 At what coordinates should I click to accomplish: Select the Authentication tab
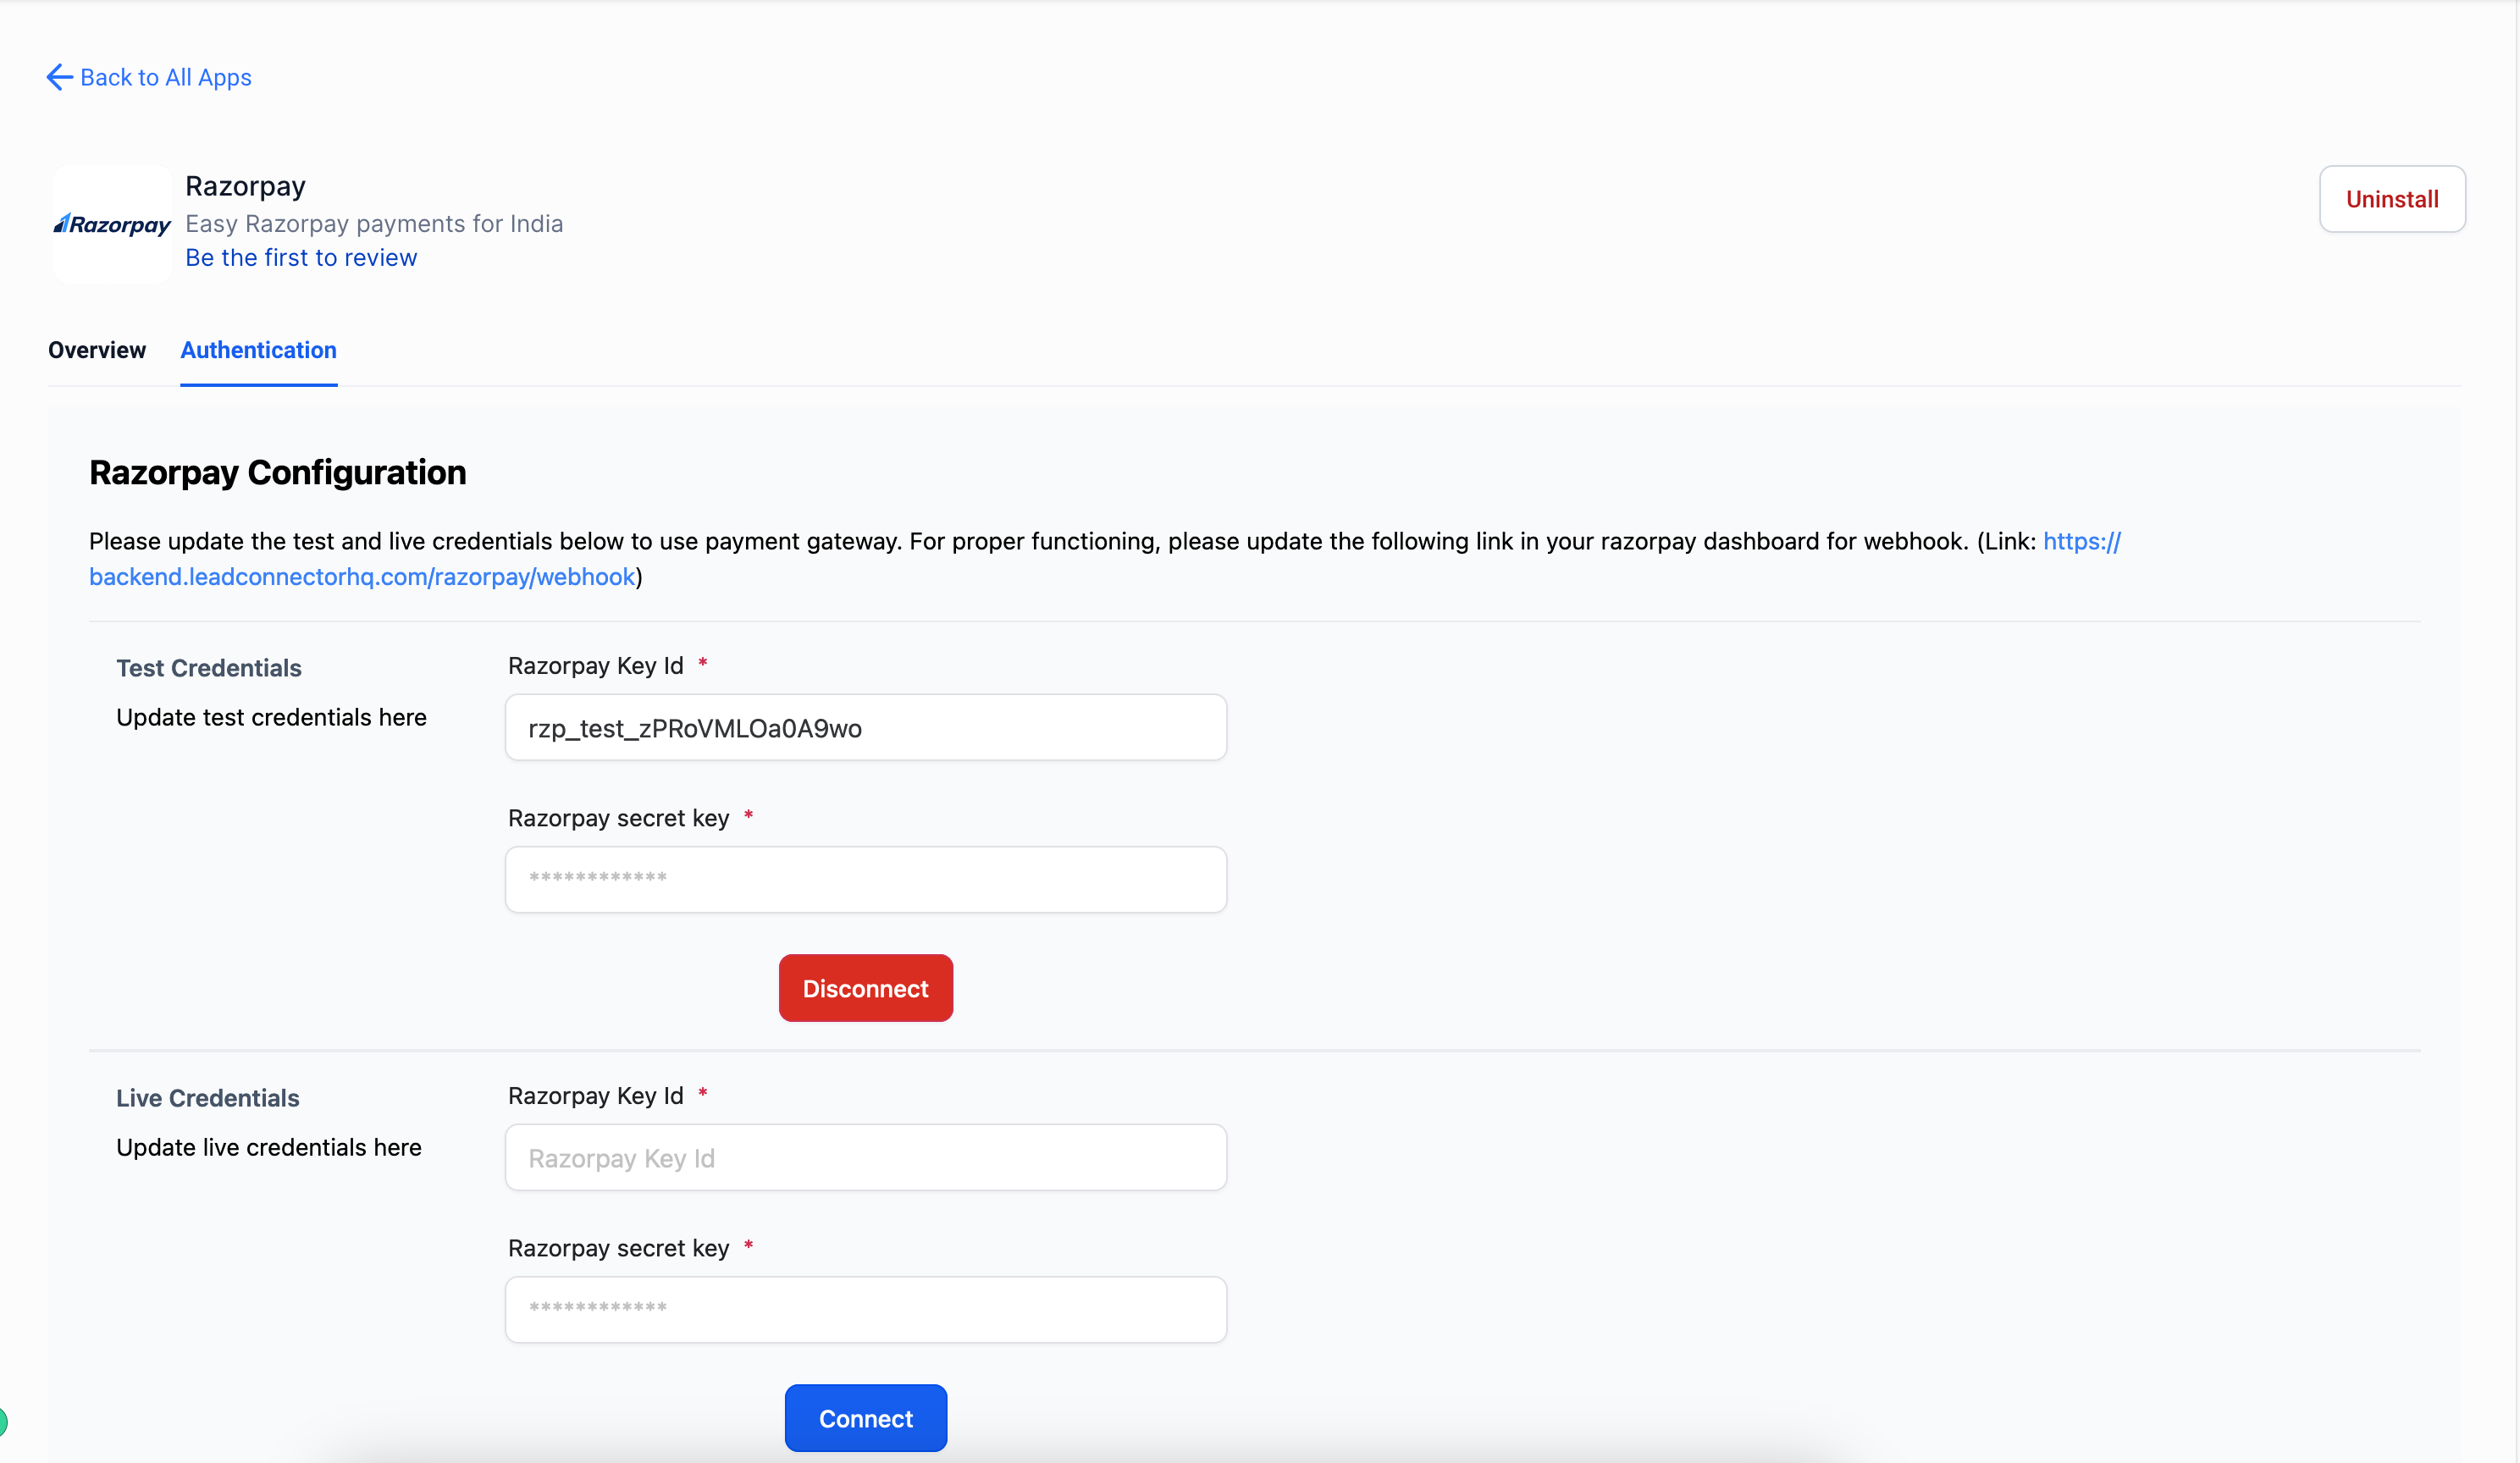pyautogui.click(x=258, y=350)
